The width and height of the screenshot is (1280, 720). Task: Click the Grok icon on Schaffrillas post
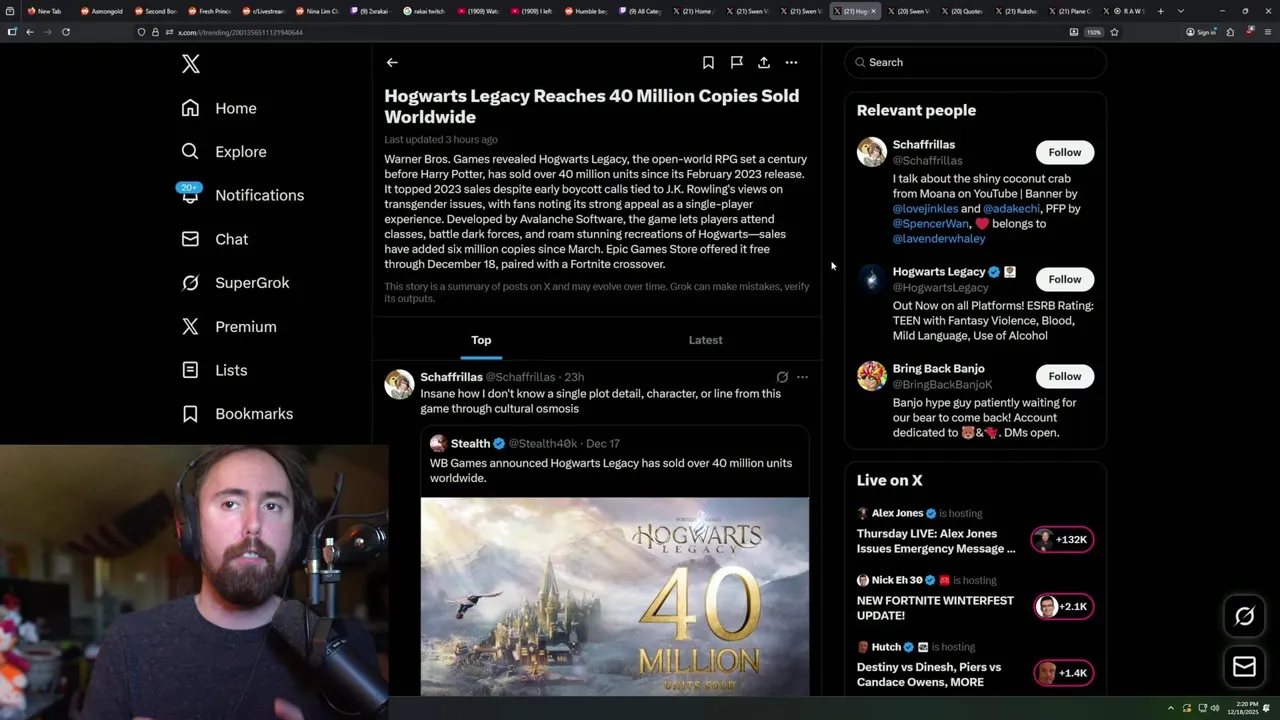coord(782,377)
